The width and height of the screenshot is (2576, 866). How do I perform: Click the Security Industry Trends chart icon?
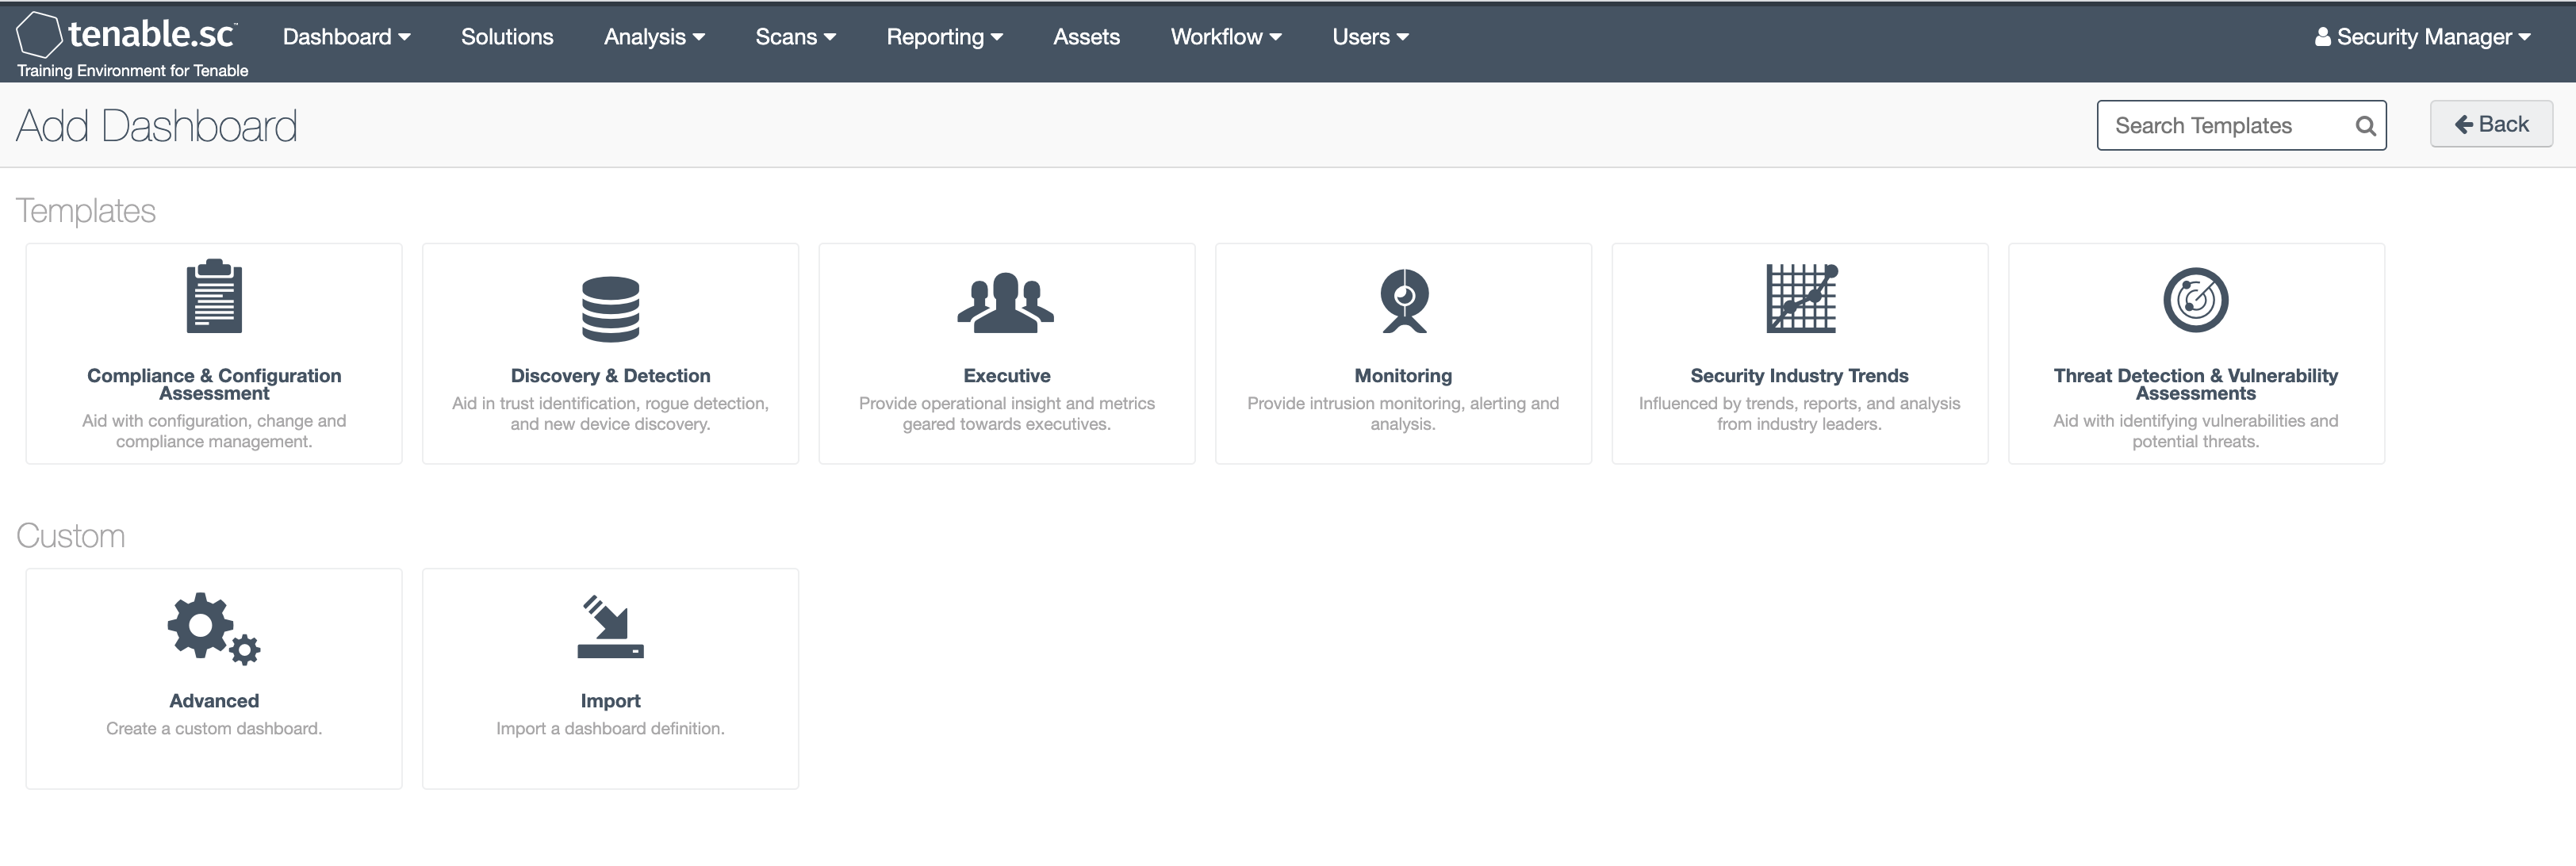[x=1800, y=298]
